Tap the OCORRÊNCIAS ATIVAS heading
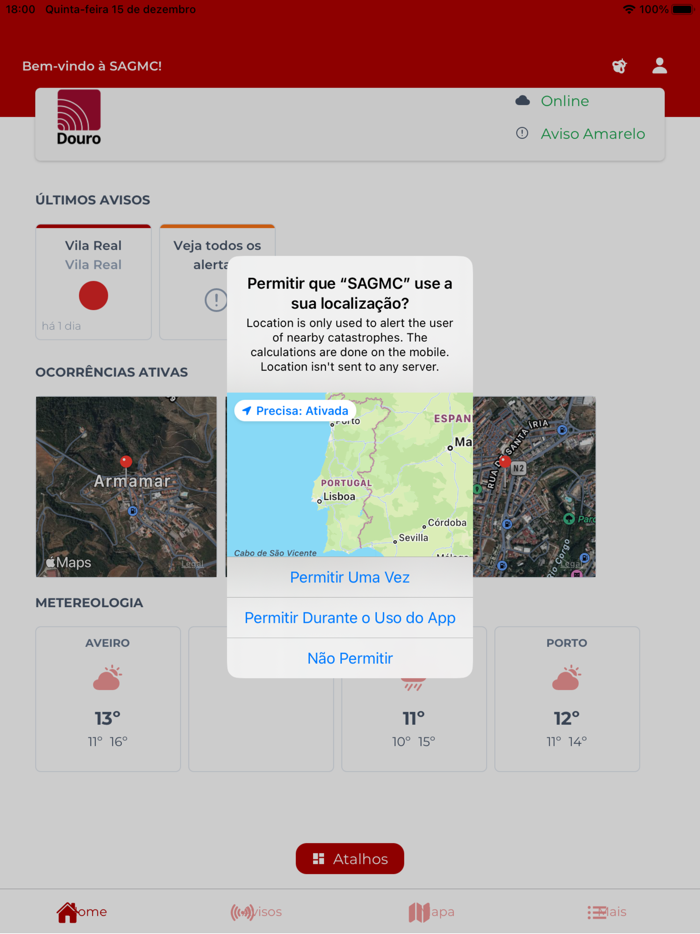The width and height of the screenshot is (700, 934). click(x=111, y=372)
